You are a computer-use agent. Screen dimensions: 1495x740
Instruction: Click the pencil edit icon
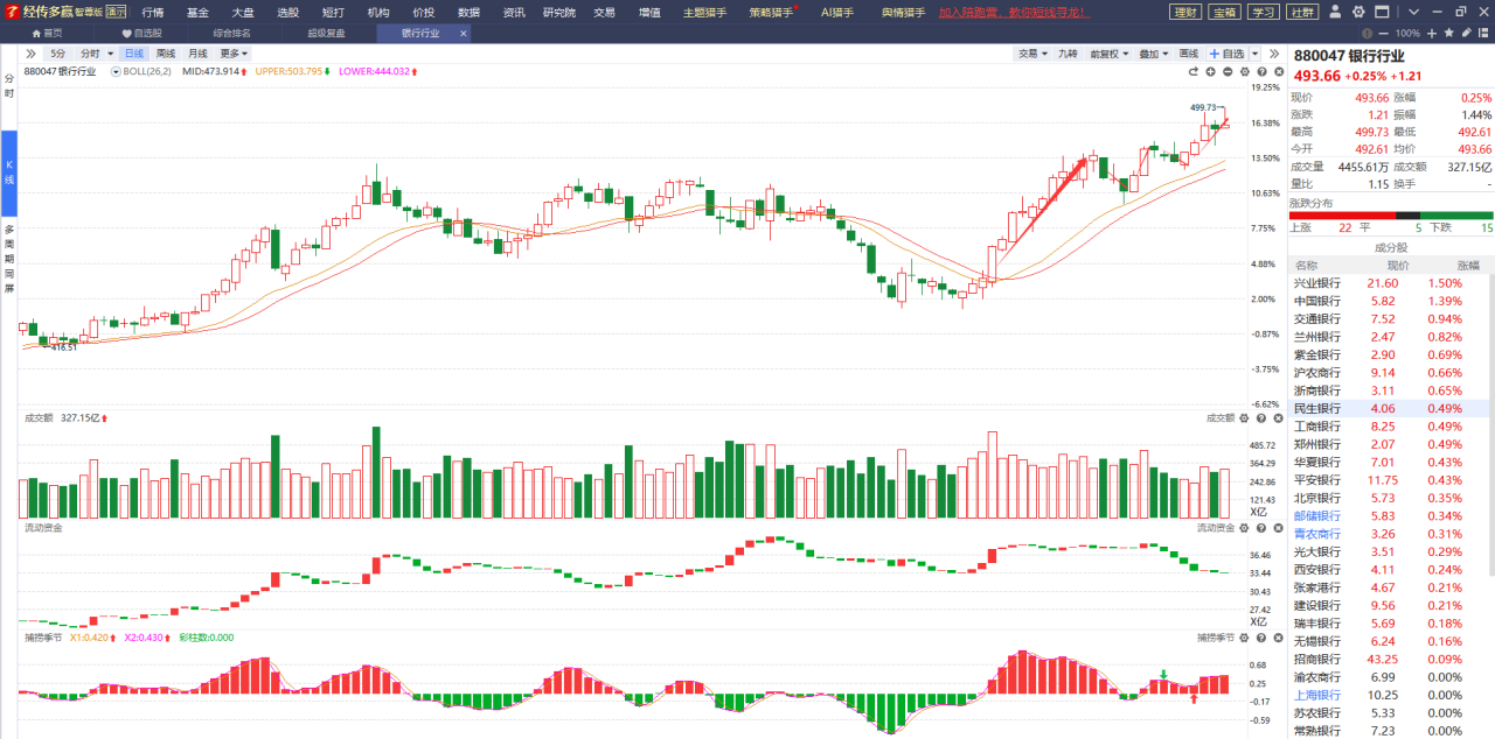pyautogui.click(x=1466, y=33)
